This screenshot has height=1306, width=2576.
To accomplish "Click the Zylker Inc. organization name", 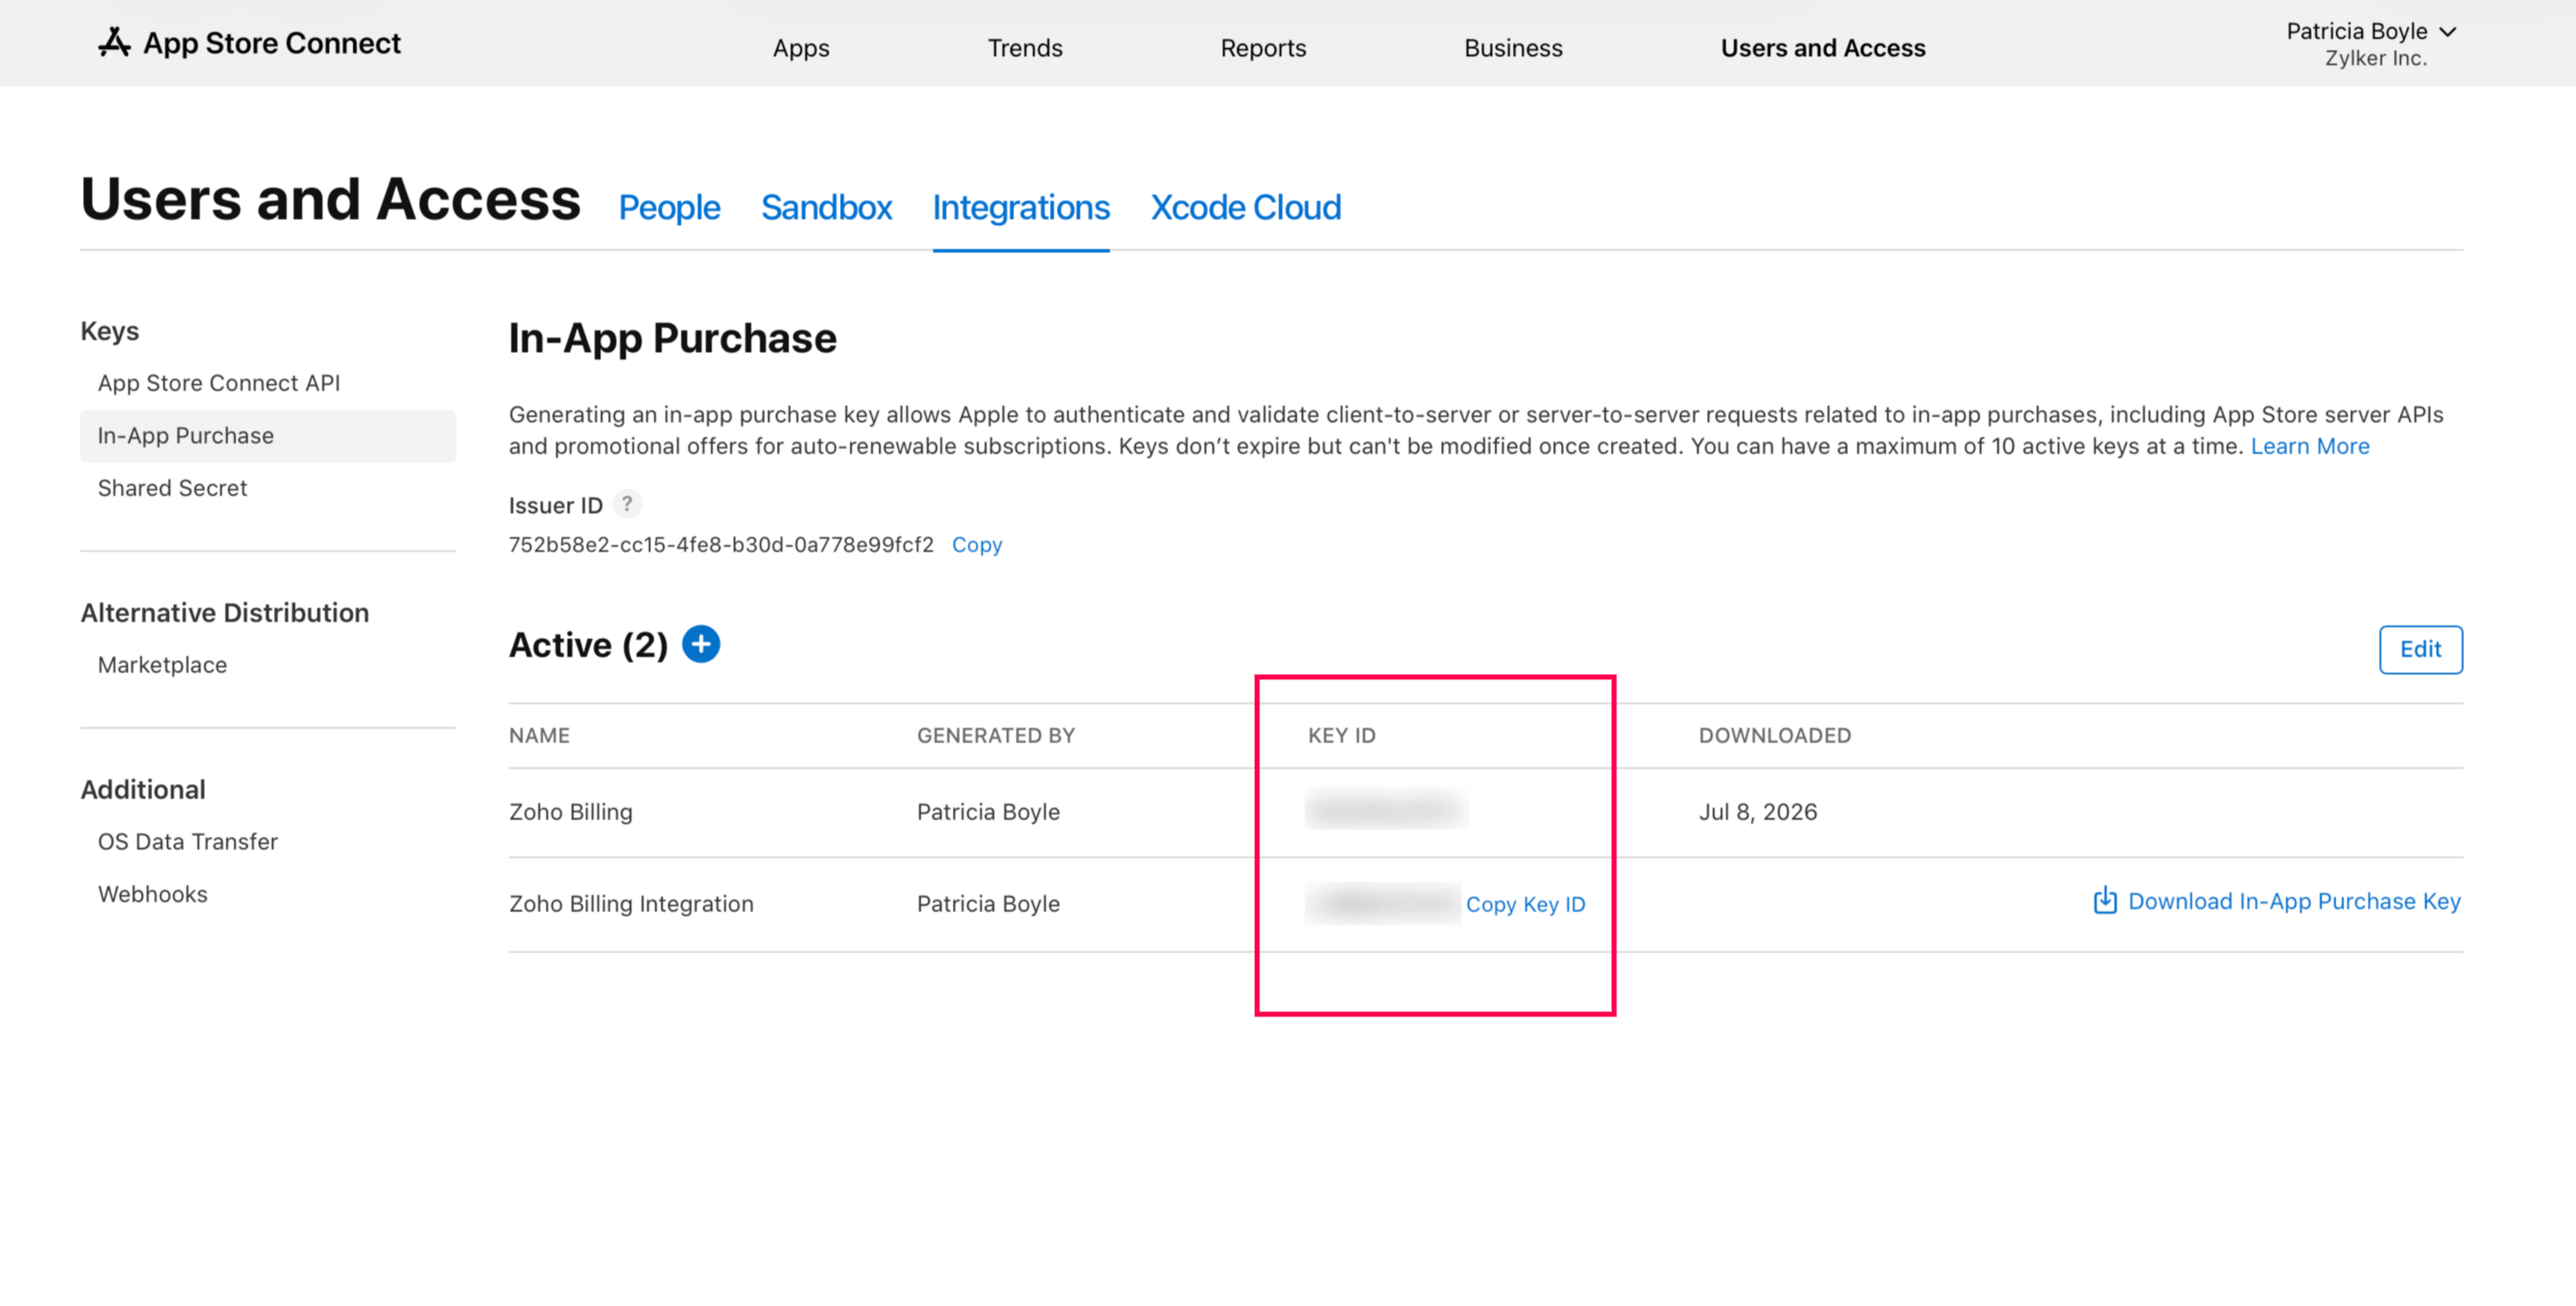I will 2376,58.
